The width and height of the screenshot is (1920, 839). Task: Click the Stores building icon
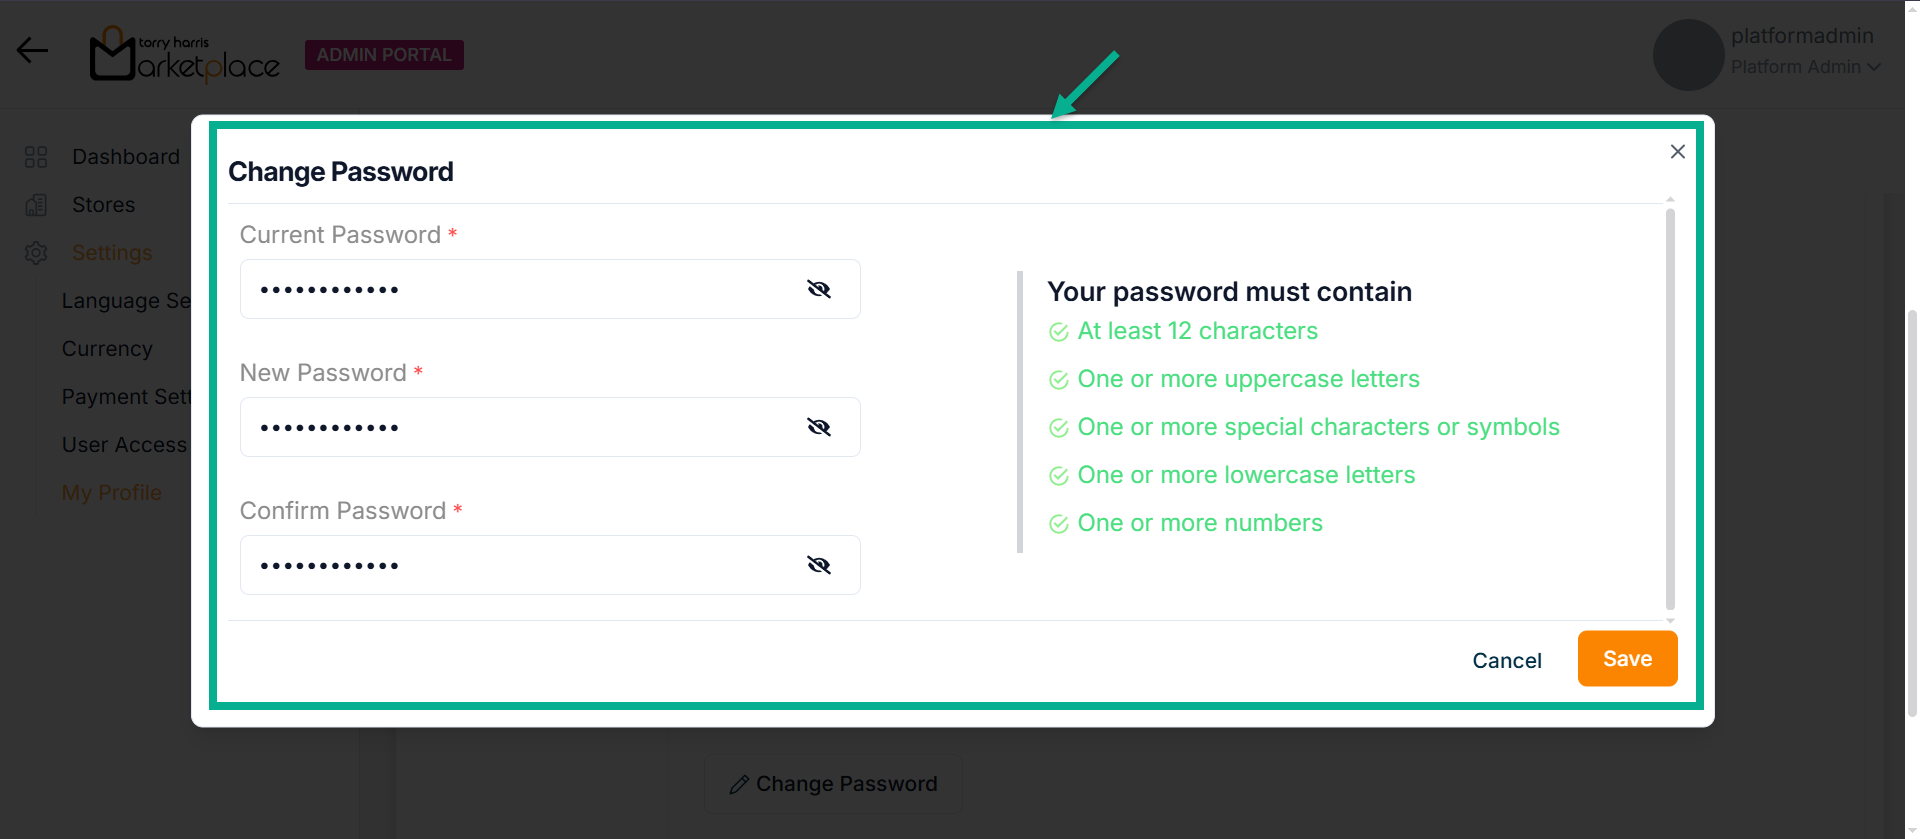coord(36,205)
